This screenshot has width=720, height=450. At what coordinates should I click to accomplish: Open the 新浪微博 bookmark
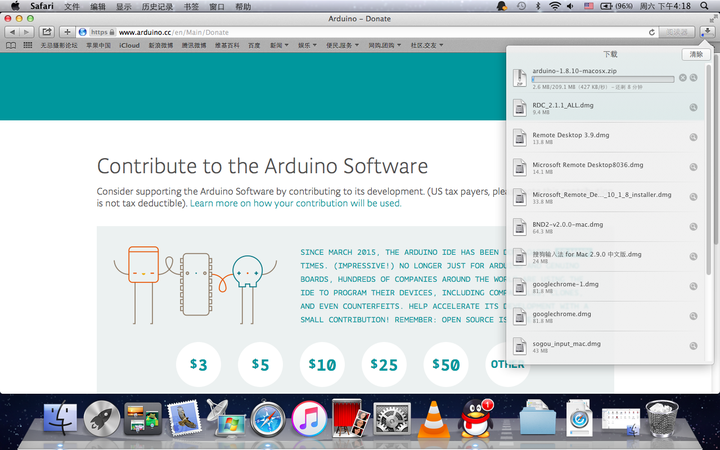coord(161,45)
